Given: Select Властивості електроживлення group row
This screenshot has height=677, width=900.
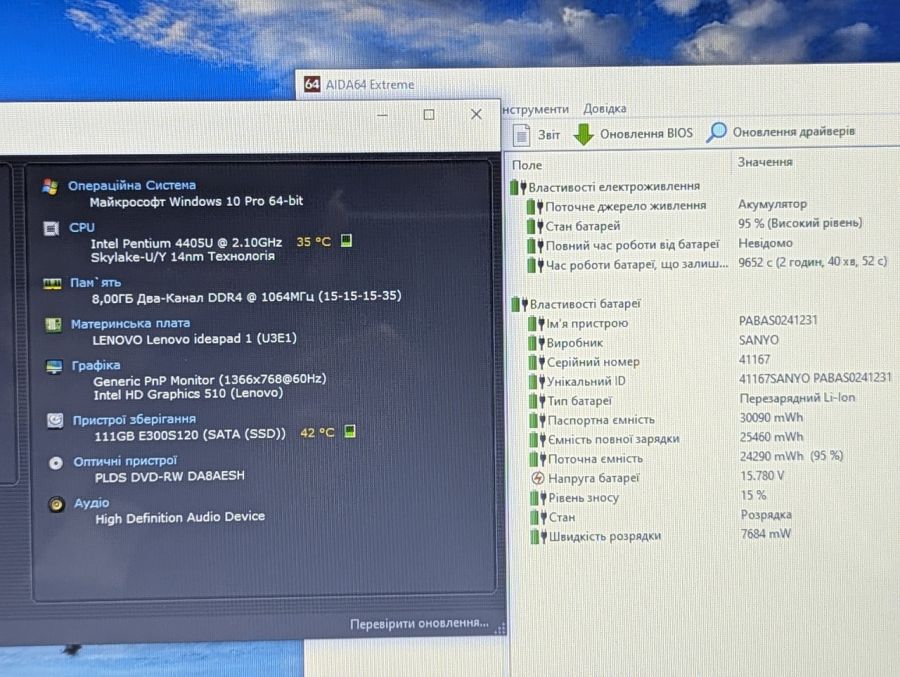Looking at the screenshot, I should (606, 187).
